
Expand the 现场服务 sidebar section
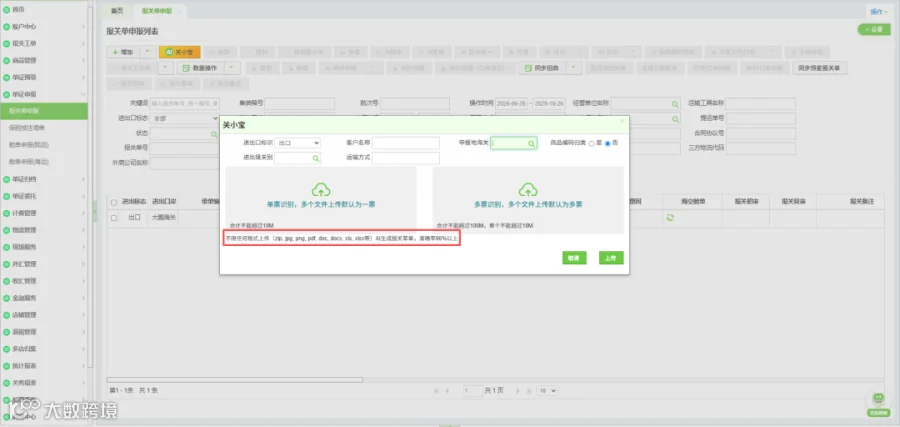coord(83,247)
